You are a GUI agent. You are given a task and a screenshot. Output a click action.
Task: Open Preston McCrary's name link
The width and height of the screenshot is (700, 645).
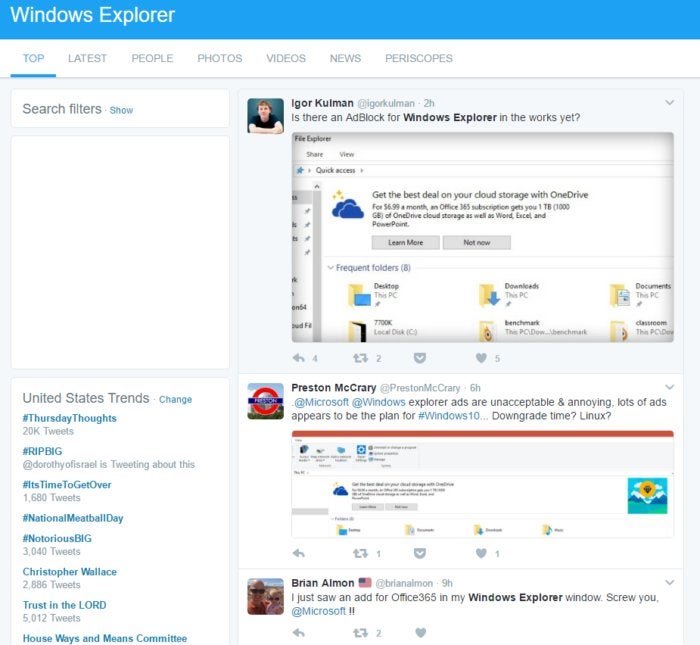pyautogui.click(x=334, y=387)
